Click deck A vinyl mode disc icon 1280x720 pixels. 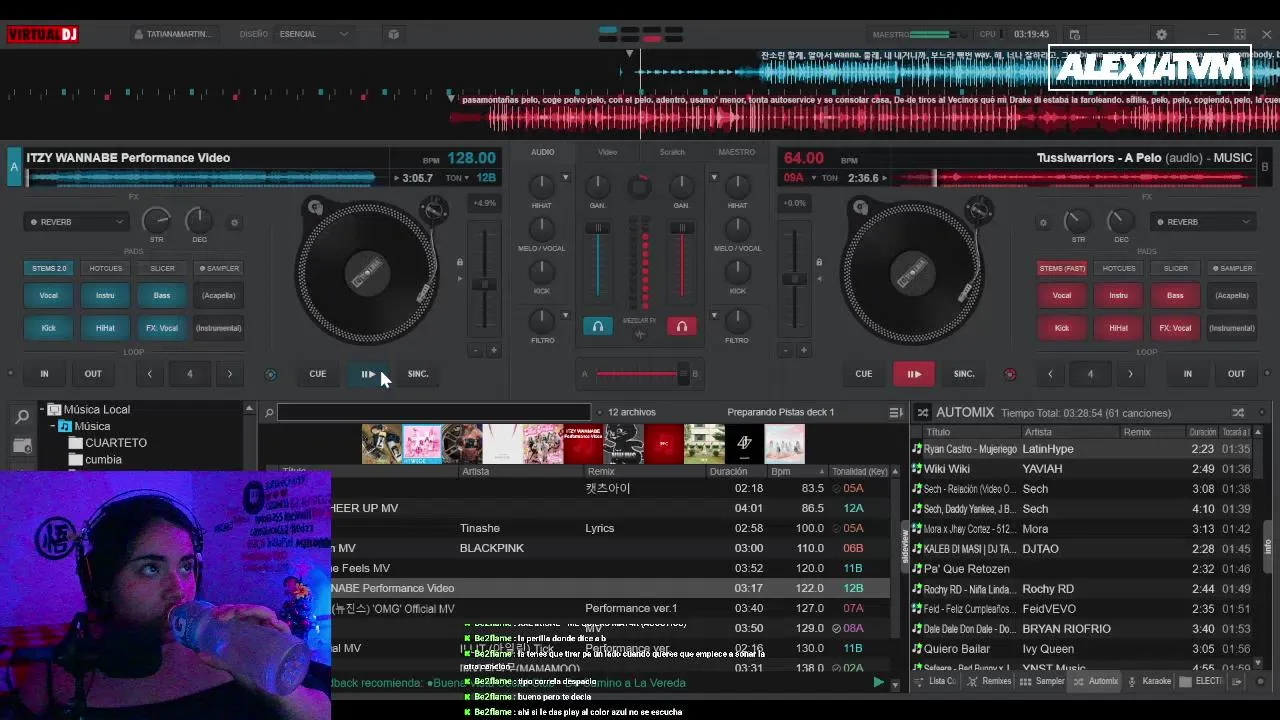[x=270, y=375]
